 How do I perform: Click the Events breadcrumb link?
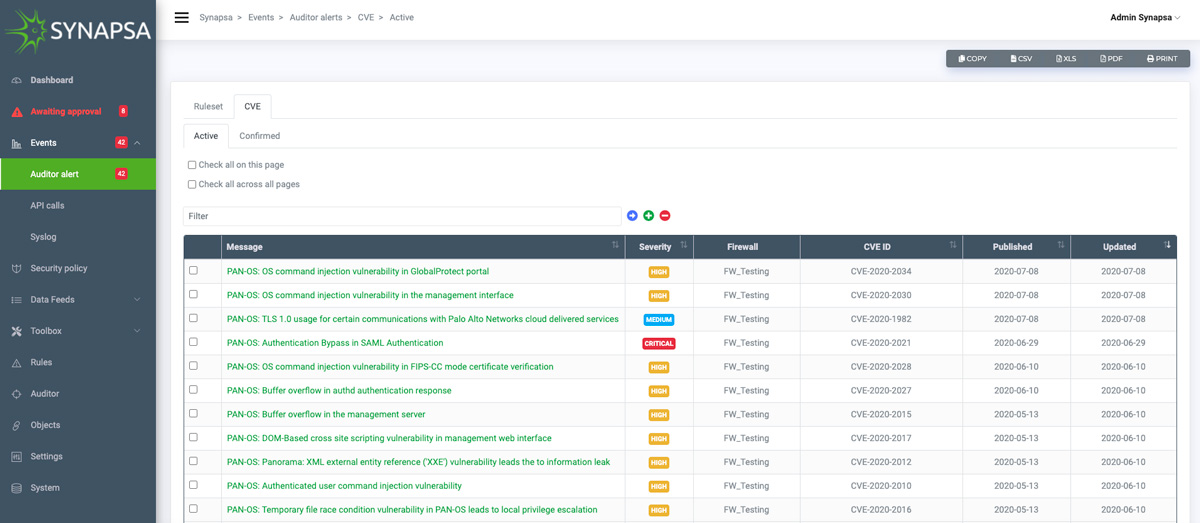(x=261, y=17)
